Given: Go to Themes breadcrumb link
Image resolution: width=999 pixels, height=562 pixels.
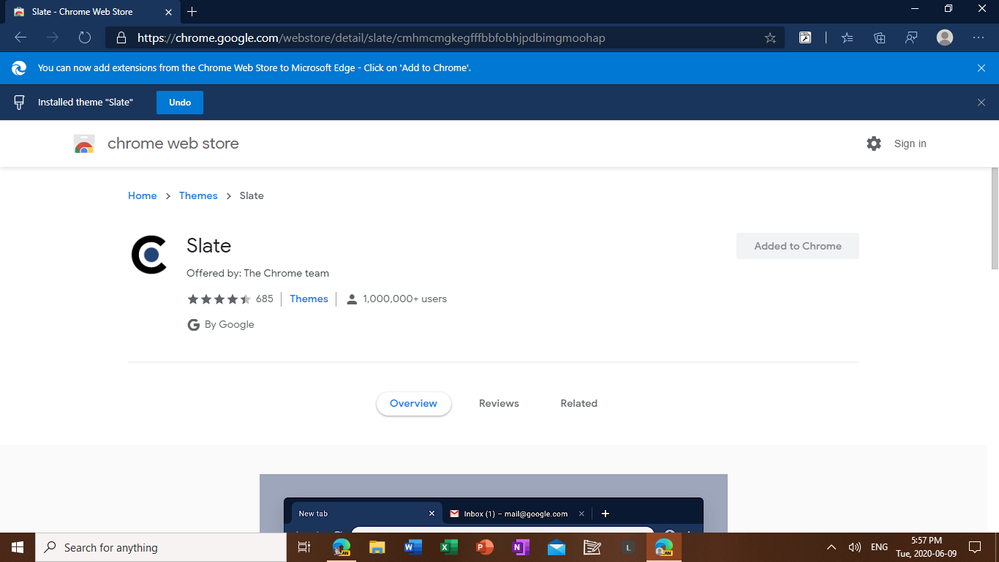Looking at the screenshot, I should 198,196.
